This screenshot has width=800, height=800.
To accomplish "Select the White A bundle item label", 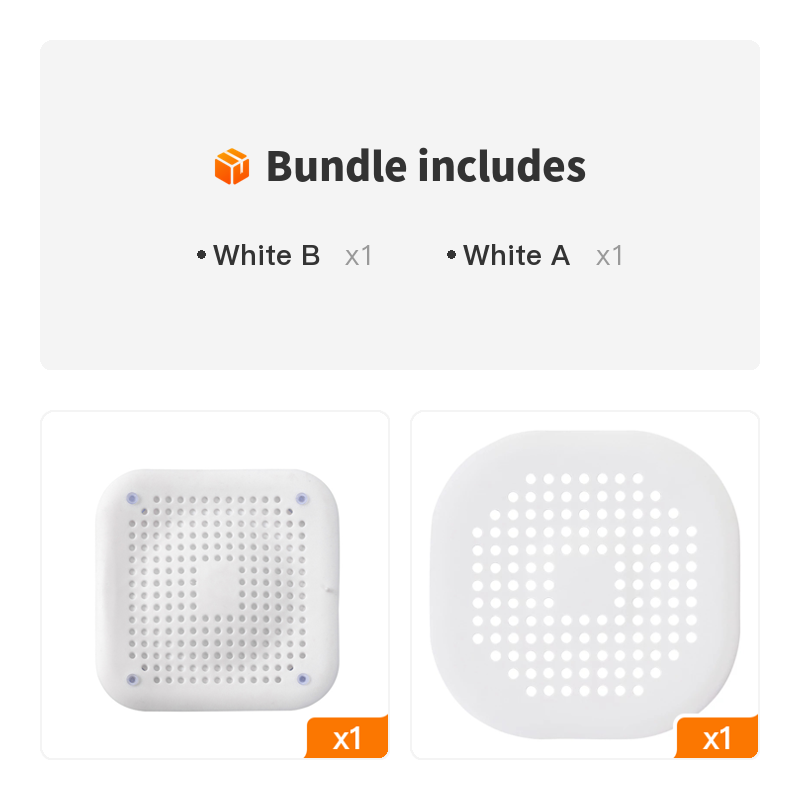I will point(516,255).
